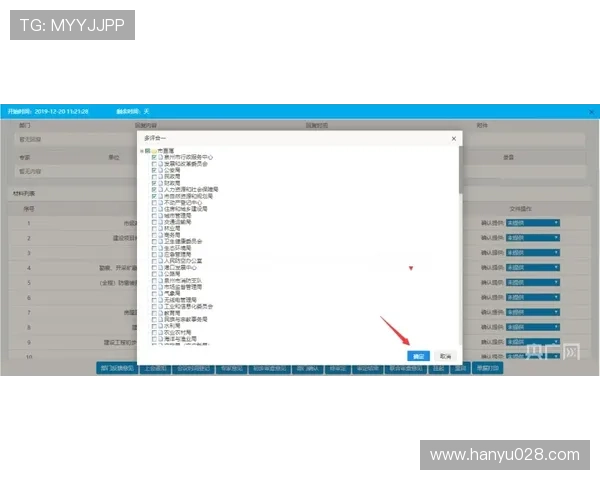Select the 交通运输局 checkbox
The height and width of the screenshot is (480, 600).
point(154,221)
